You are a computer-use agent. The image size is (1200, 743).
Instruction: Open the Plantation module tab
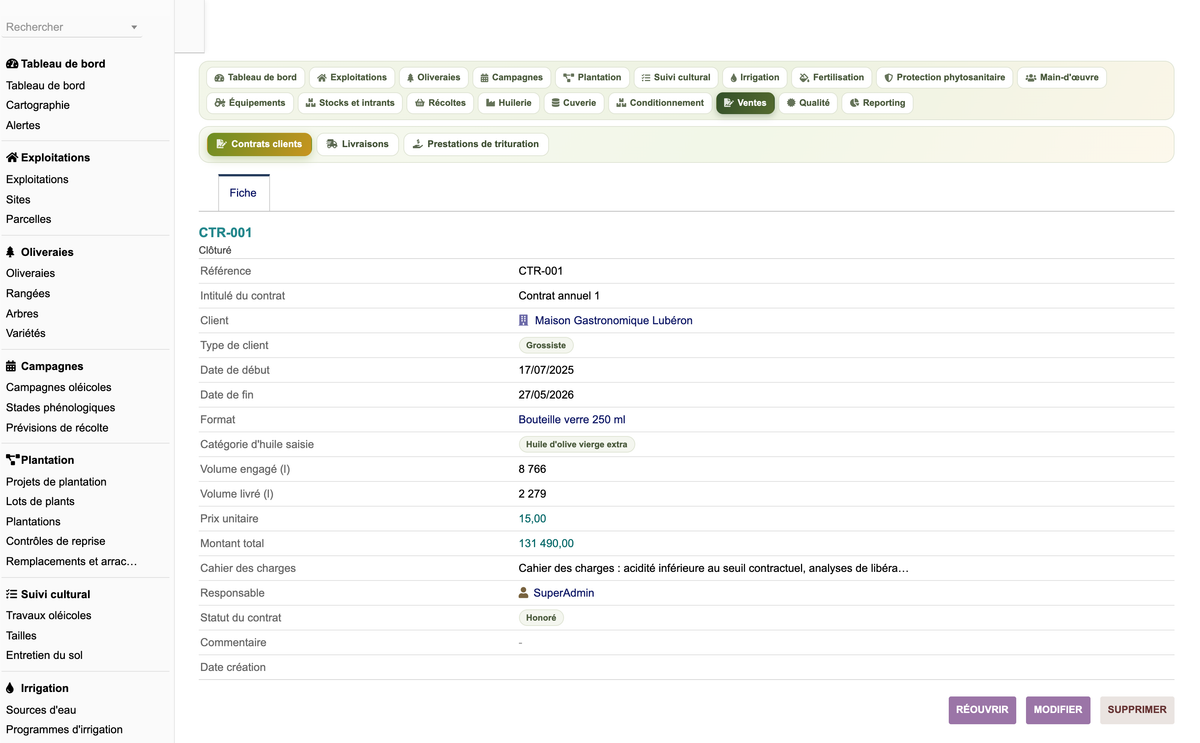point(592,77)
